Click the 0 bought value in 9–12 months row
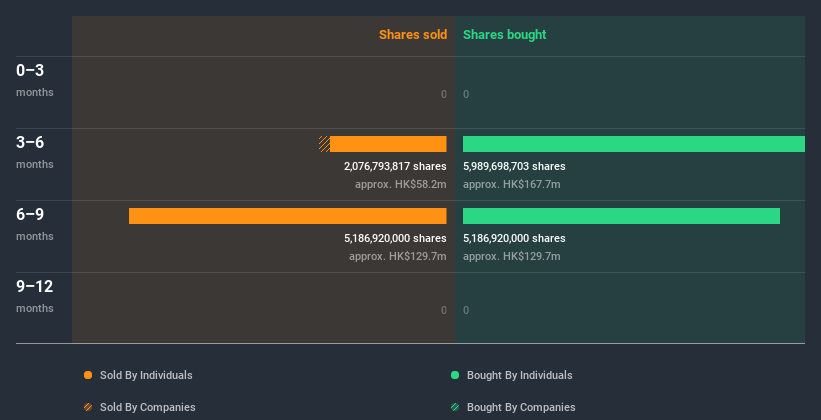 pos(466,310)
